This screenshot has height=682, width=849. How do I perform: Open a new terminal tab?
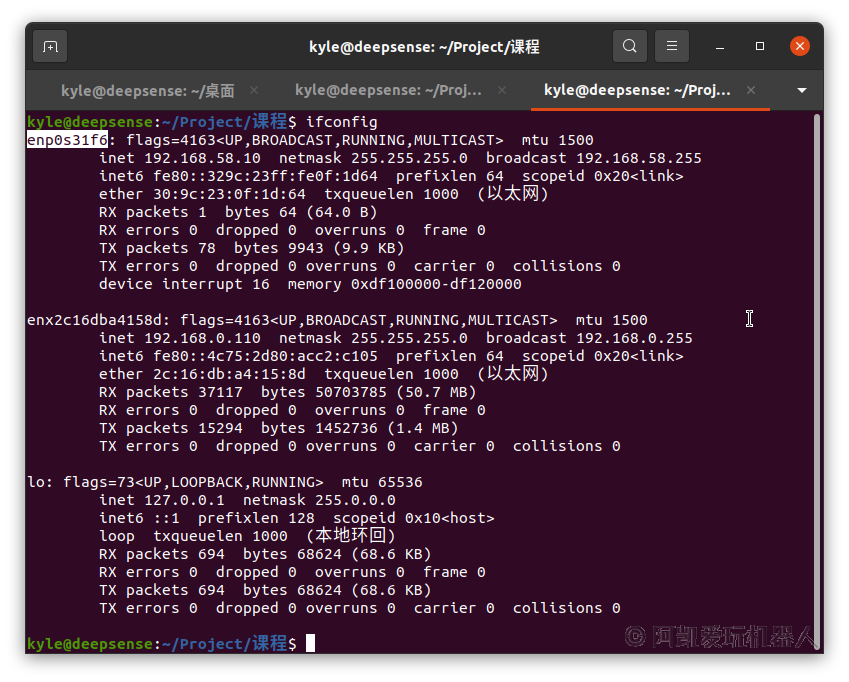click(x=50, y=46)
